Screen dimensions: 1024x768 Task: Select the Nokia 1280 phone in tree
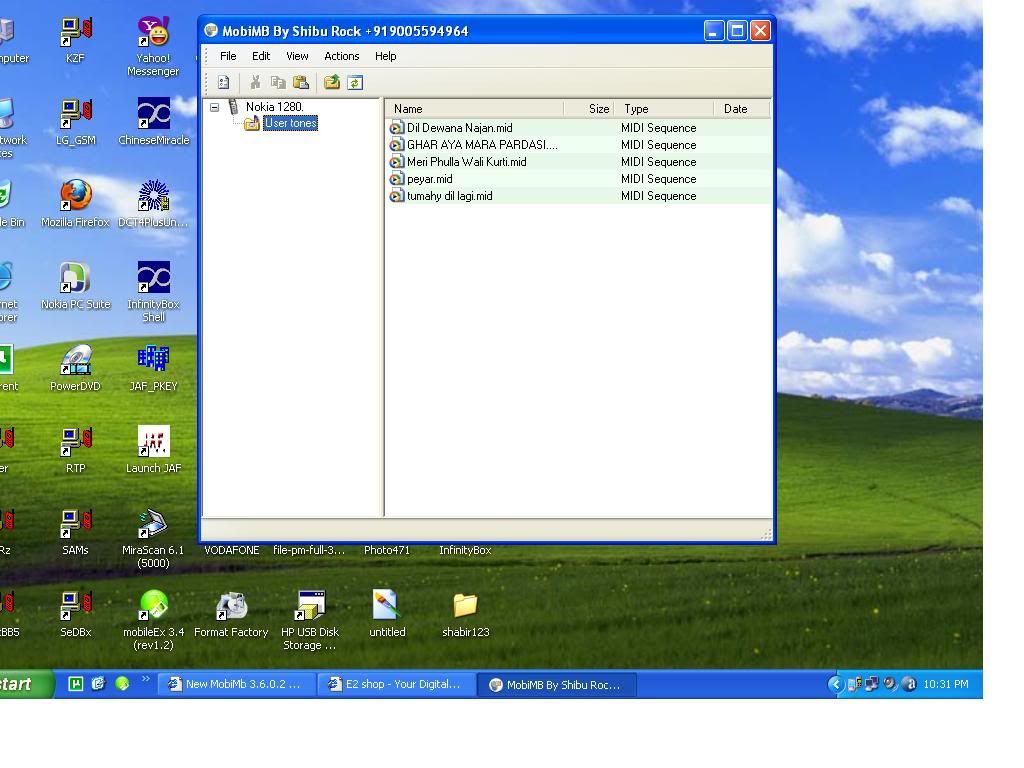[274, 106]
